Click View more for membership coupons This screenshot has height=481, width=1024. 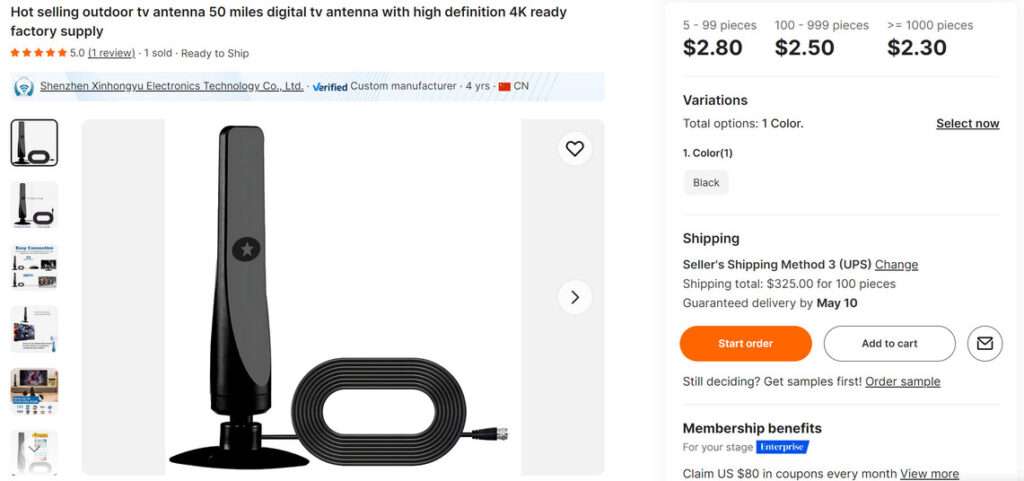929,474
